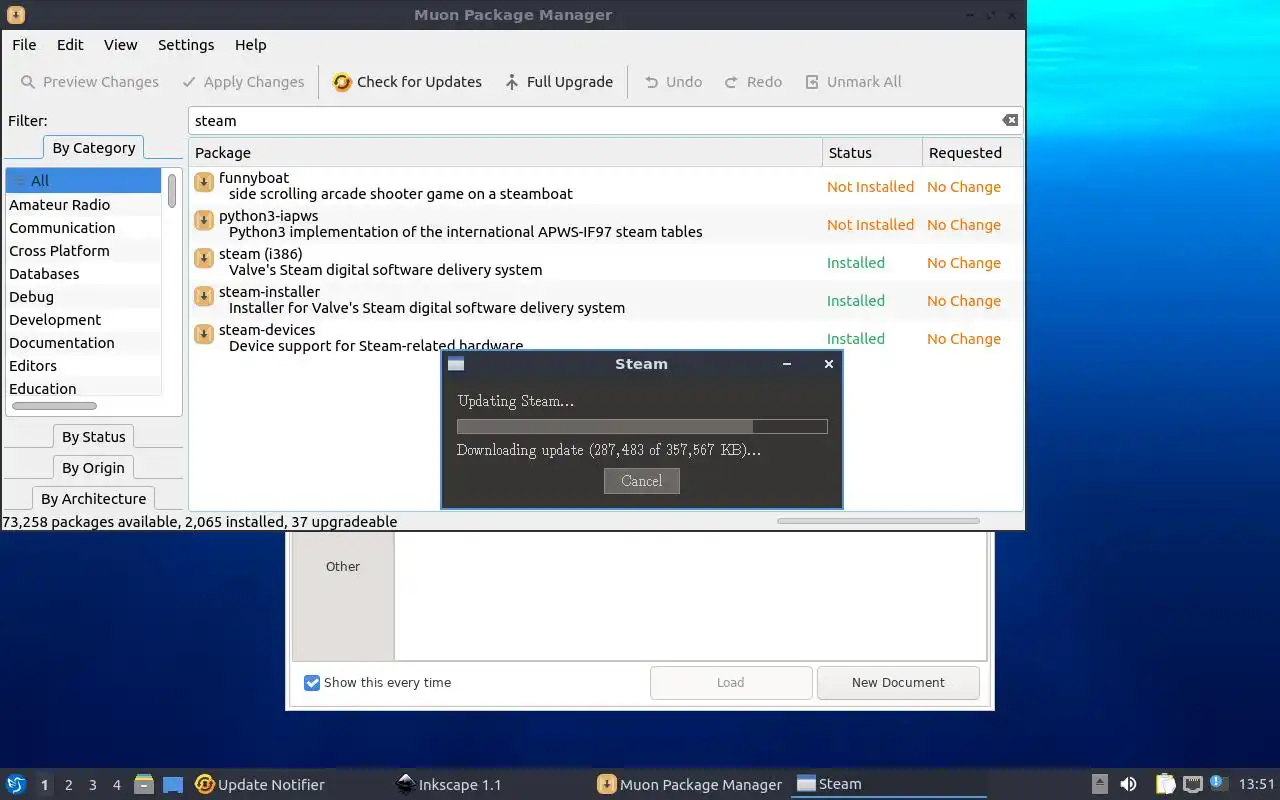Screen dimensions: 1280x800
Task: Cancel the Steam update download
Action: coord(642,481)
